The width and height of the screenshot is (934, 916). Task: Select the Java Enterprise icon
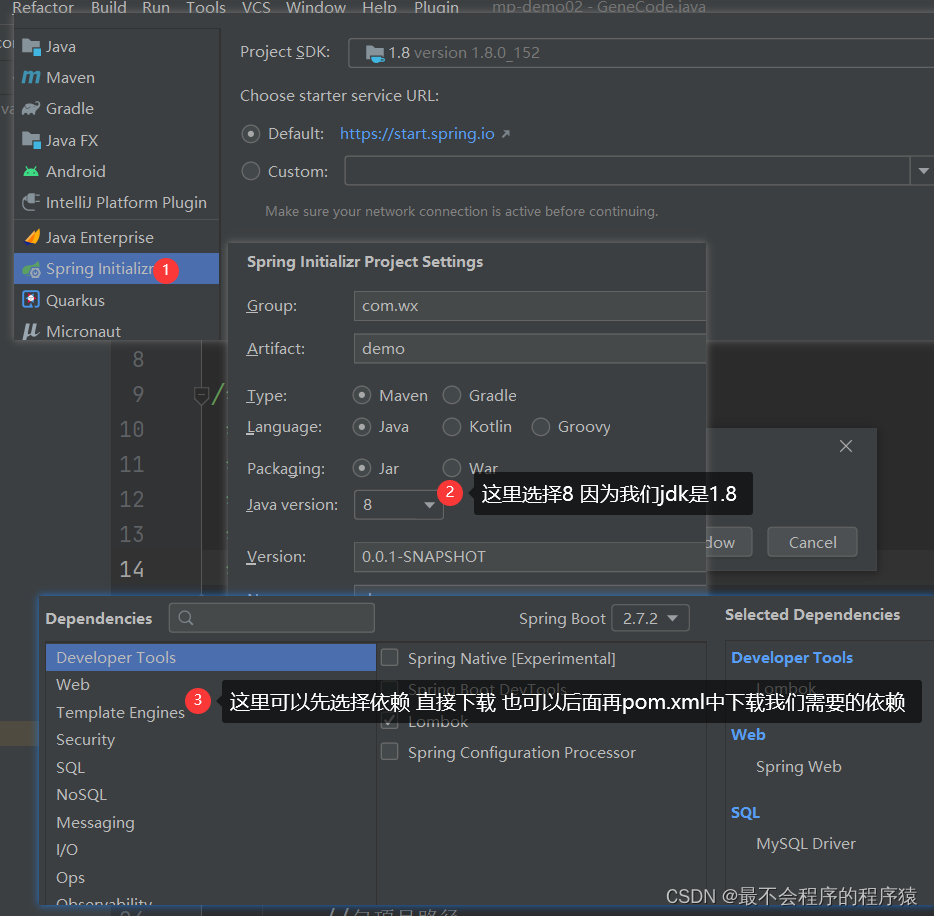32,237
